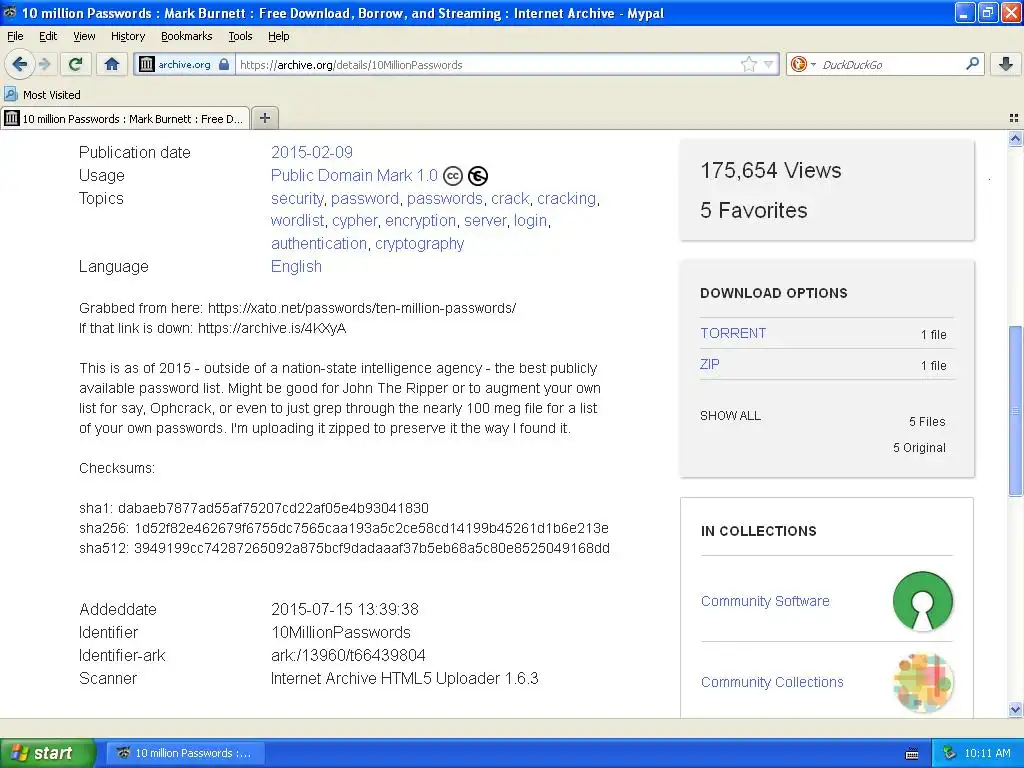Click the network tray icon near clock

(950, 753)
